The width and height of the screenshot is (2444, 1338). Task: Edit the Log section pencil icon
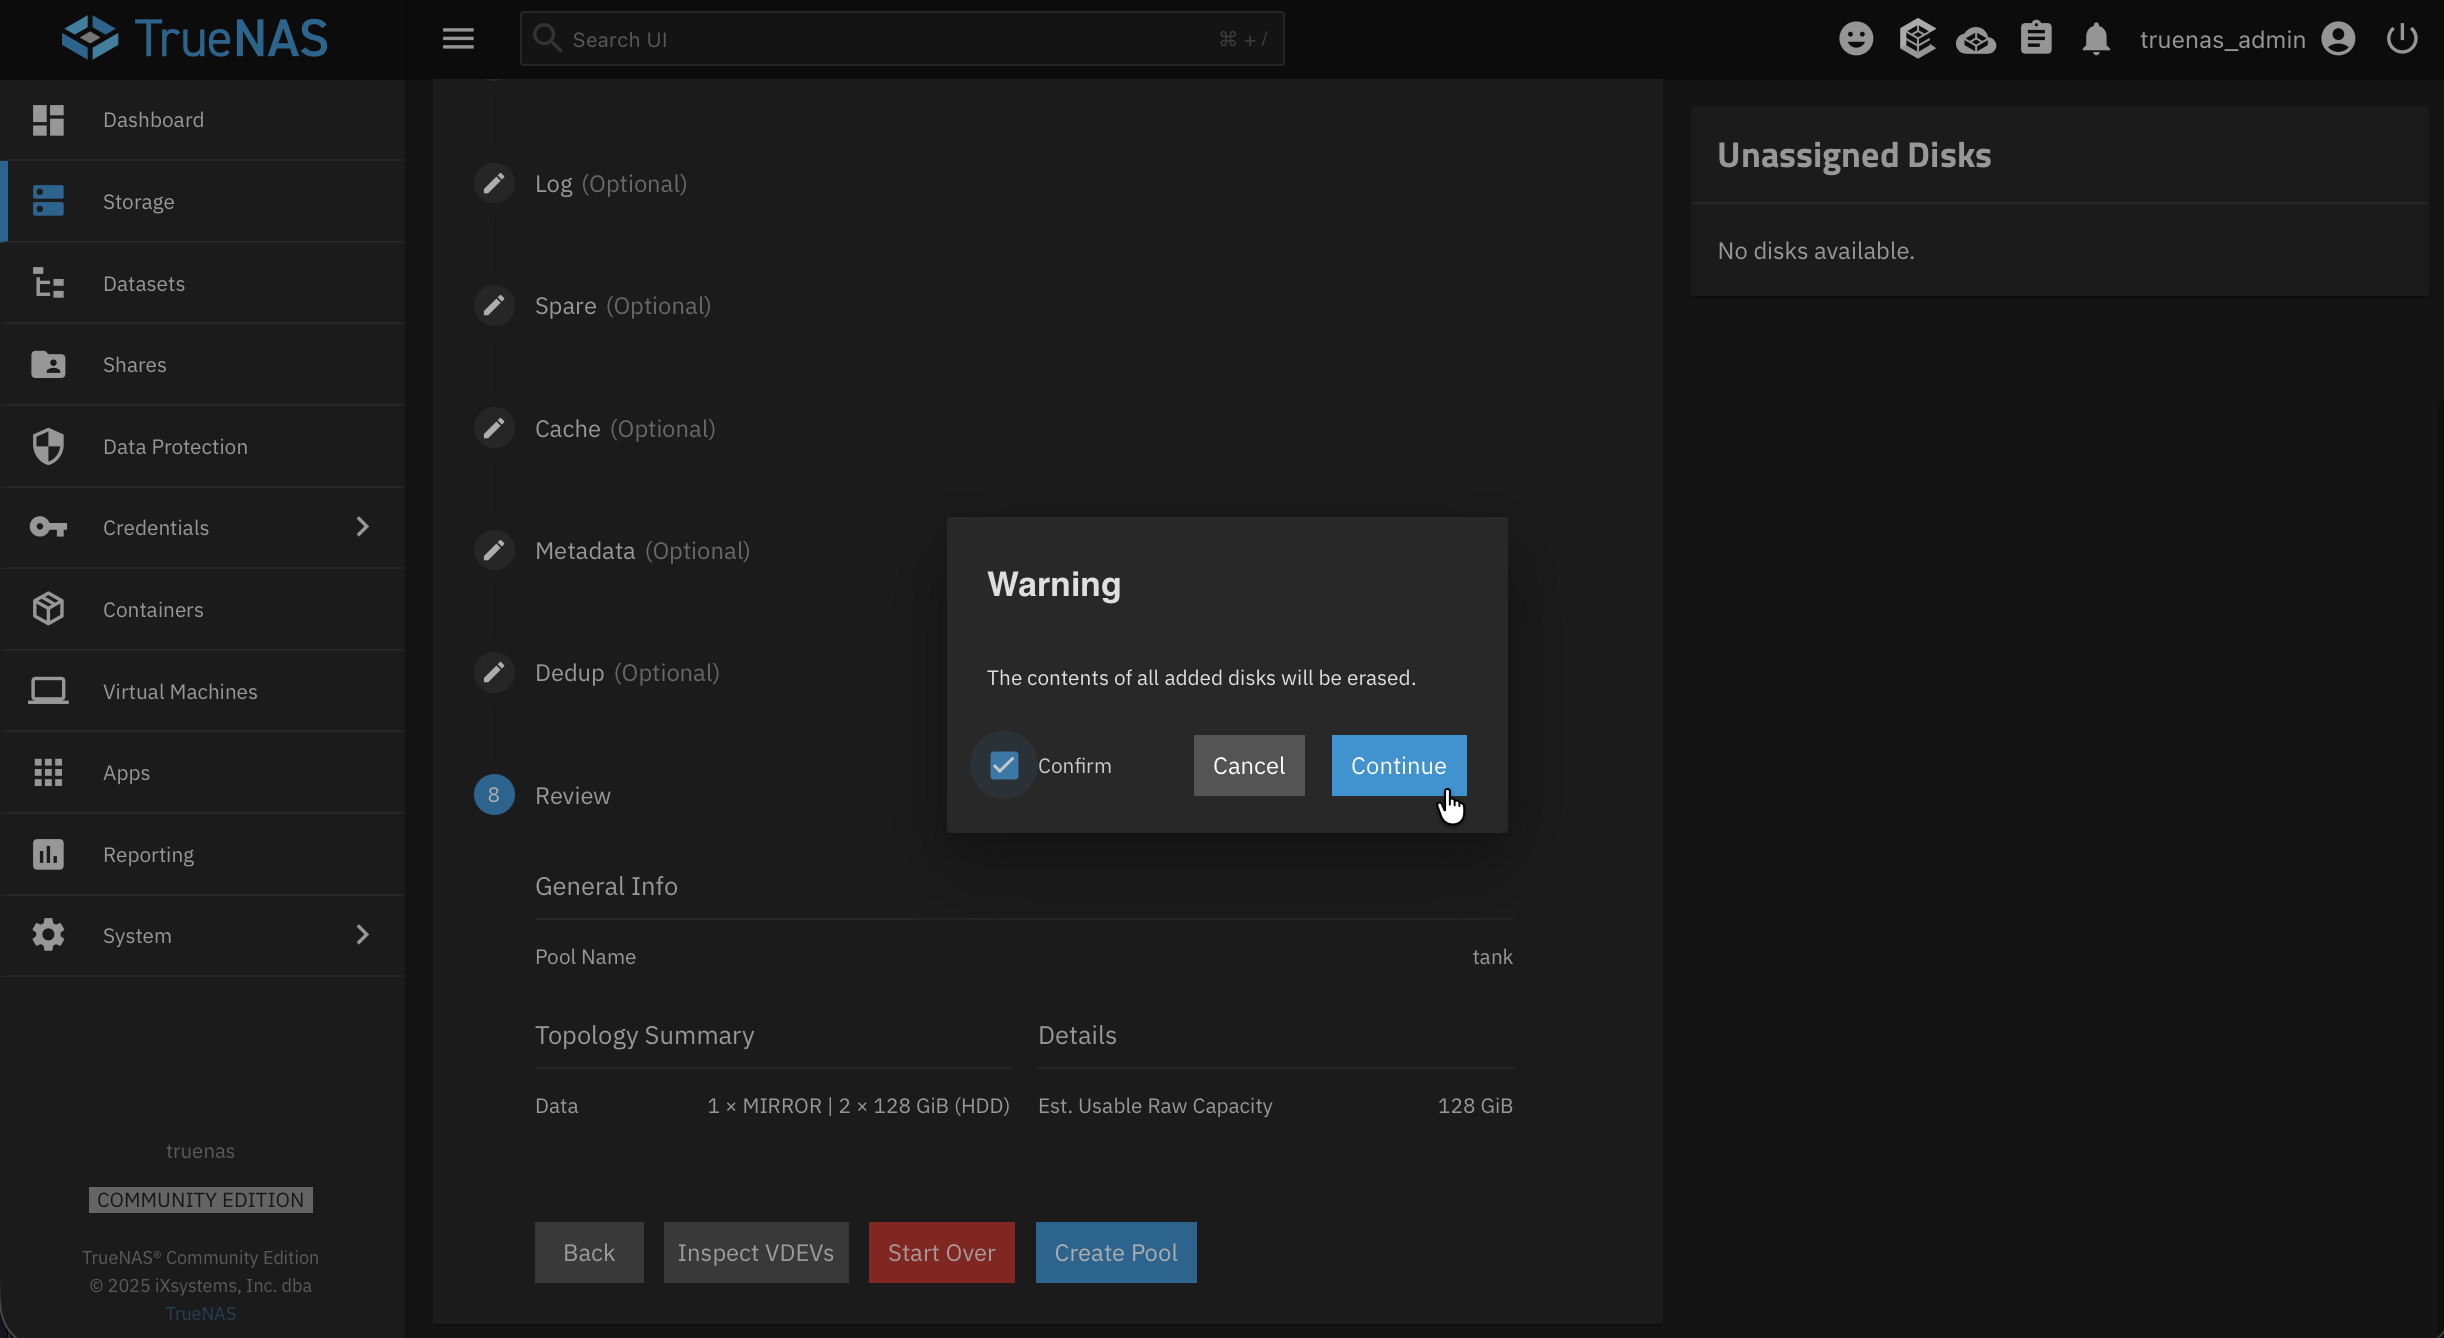click(494, 183)
